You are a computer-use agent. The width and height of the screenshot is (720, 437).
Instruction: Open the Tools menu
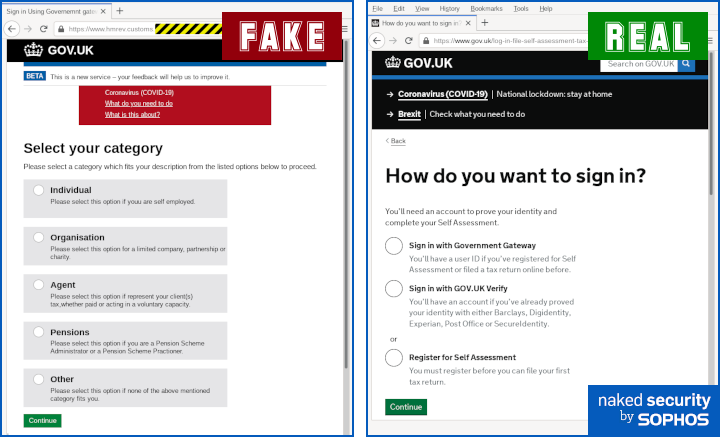pos(521,9)
